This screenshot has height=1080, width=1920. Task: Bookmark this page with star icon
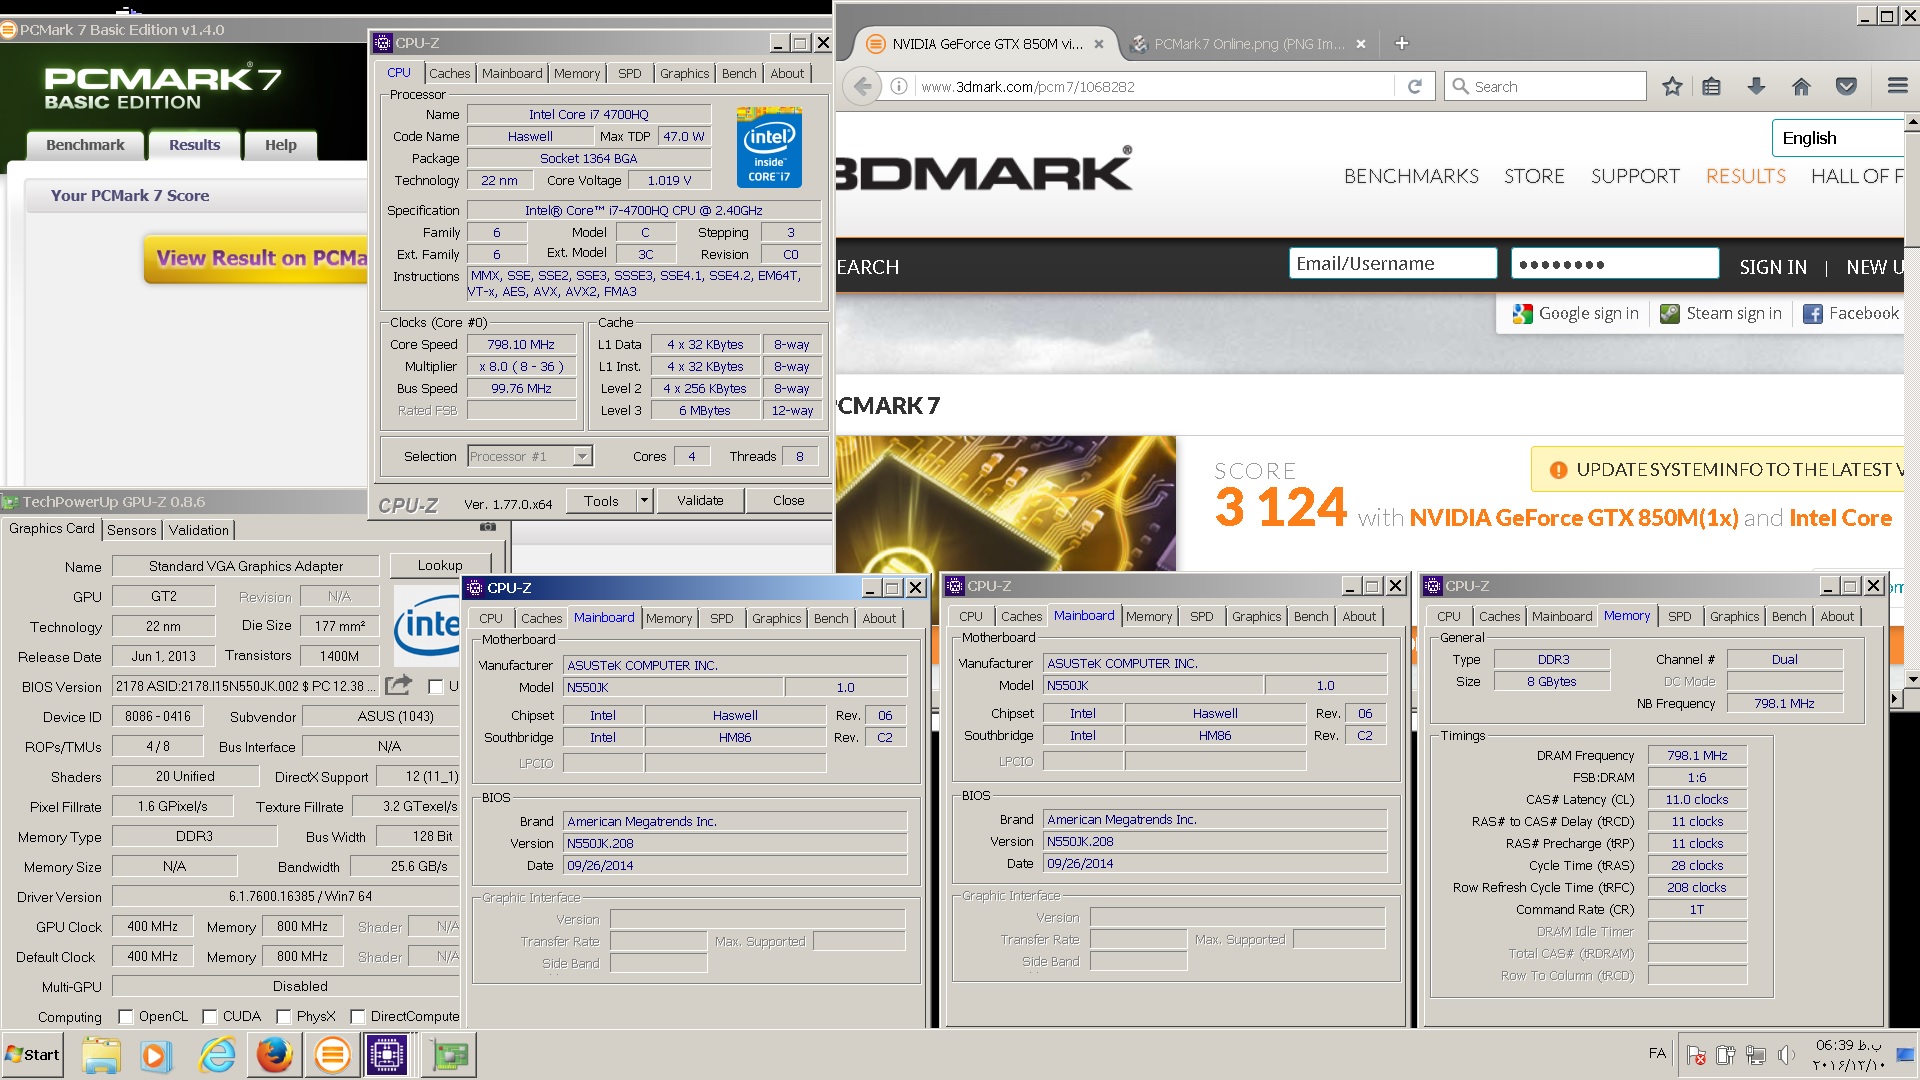tap(1671, 87)
